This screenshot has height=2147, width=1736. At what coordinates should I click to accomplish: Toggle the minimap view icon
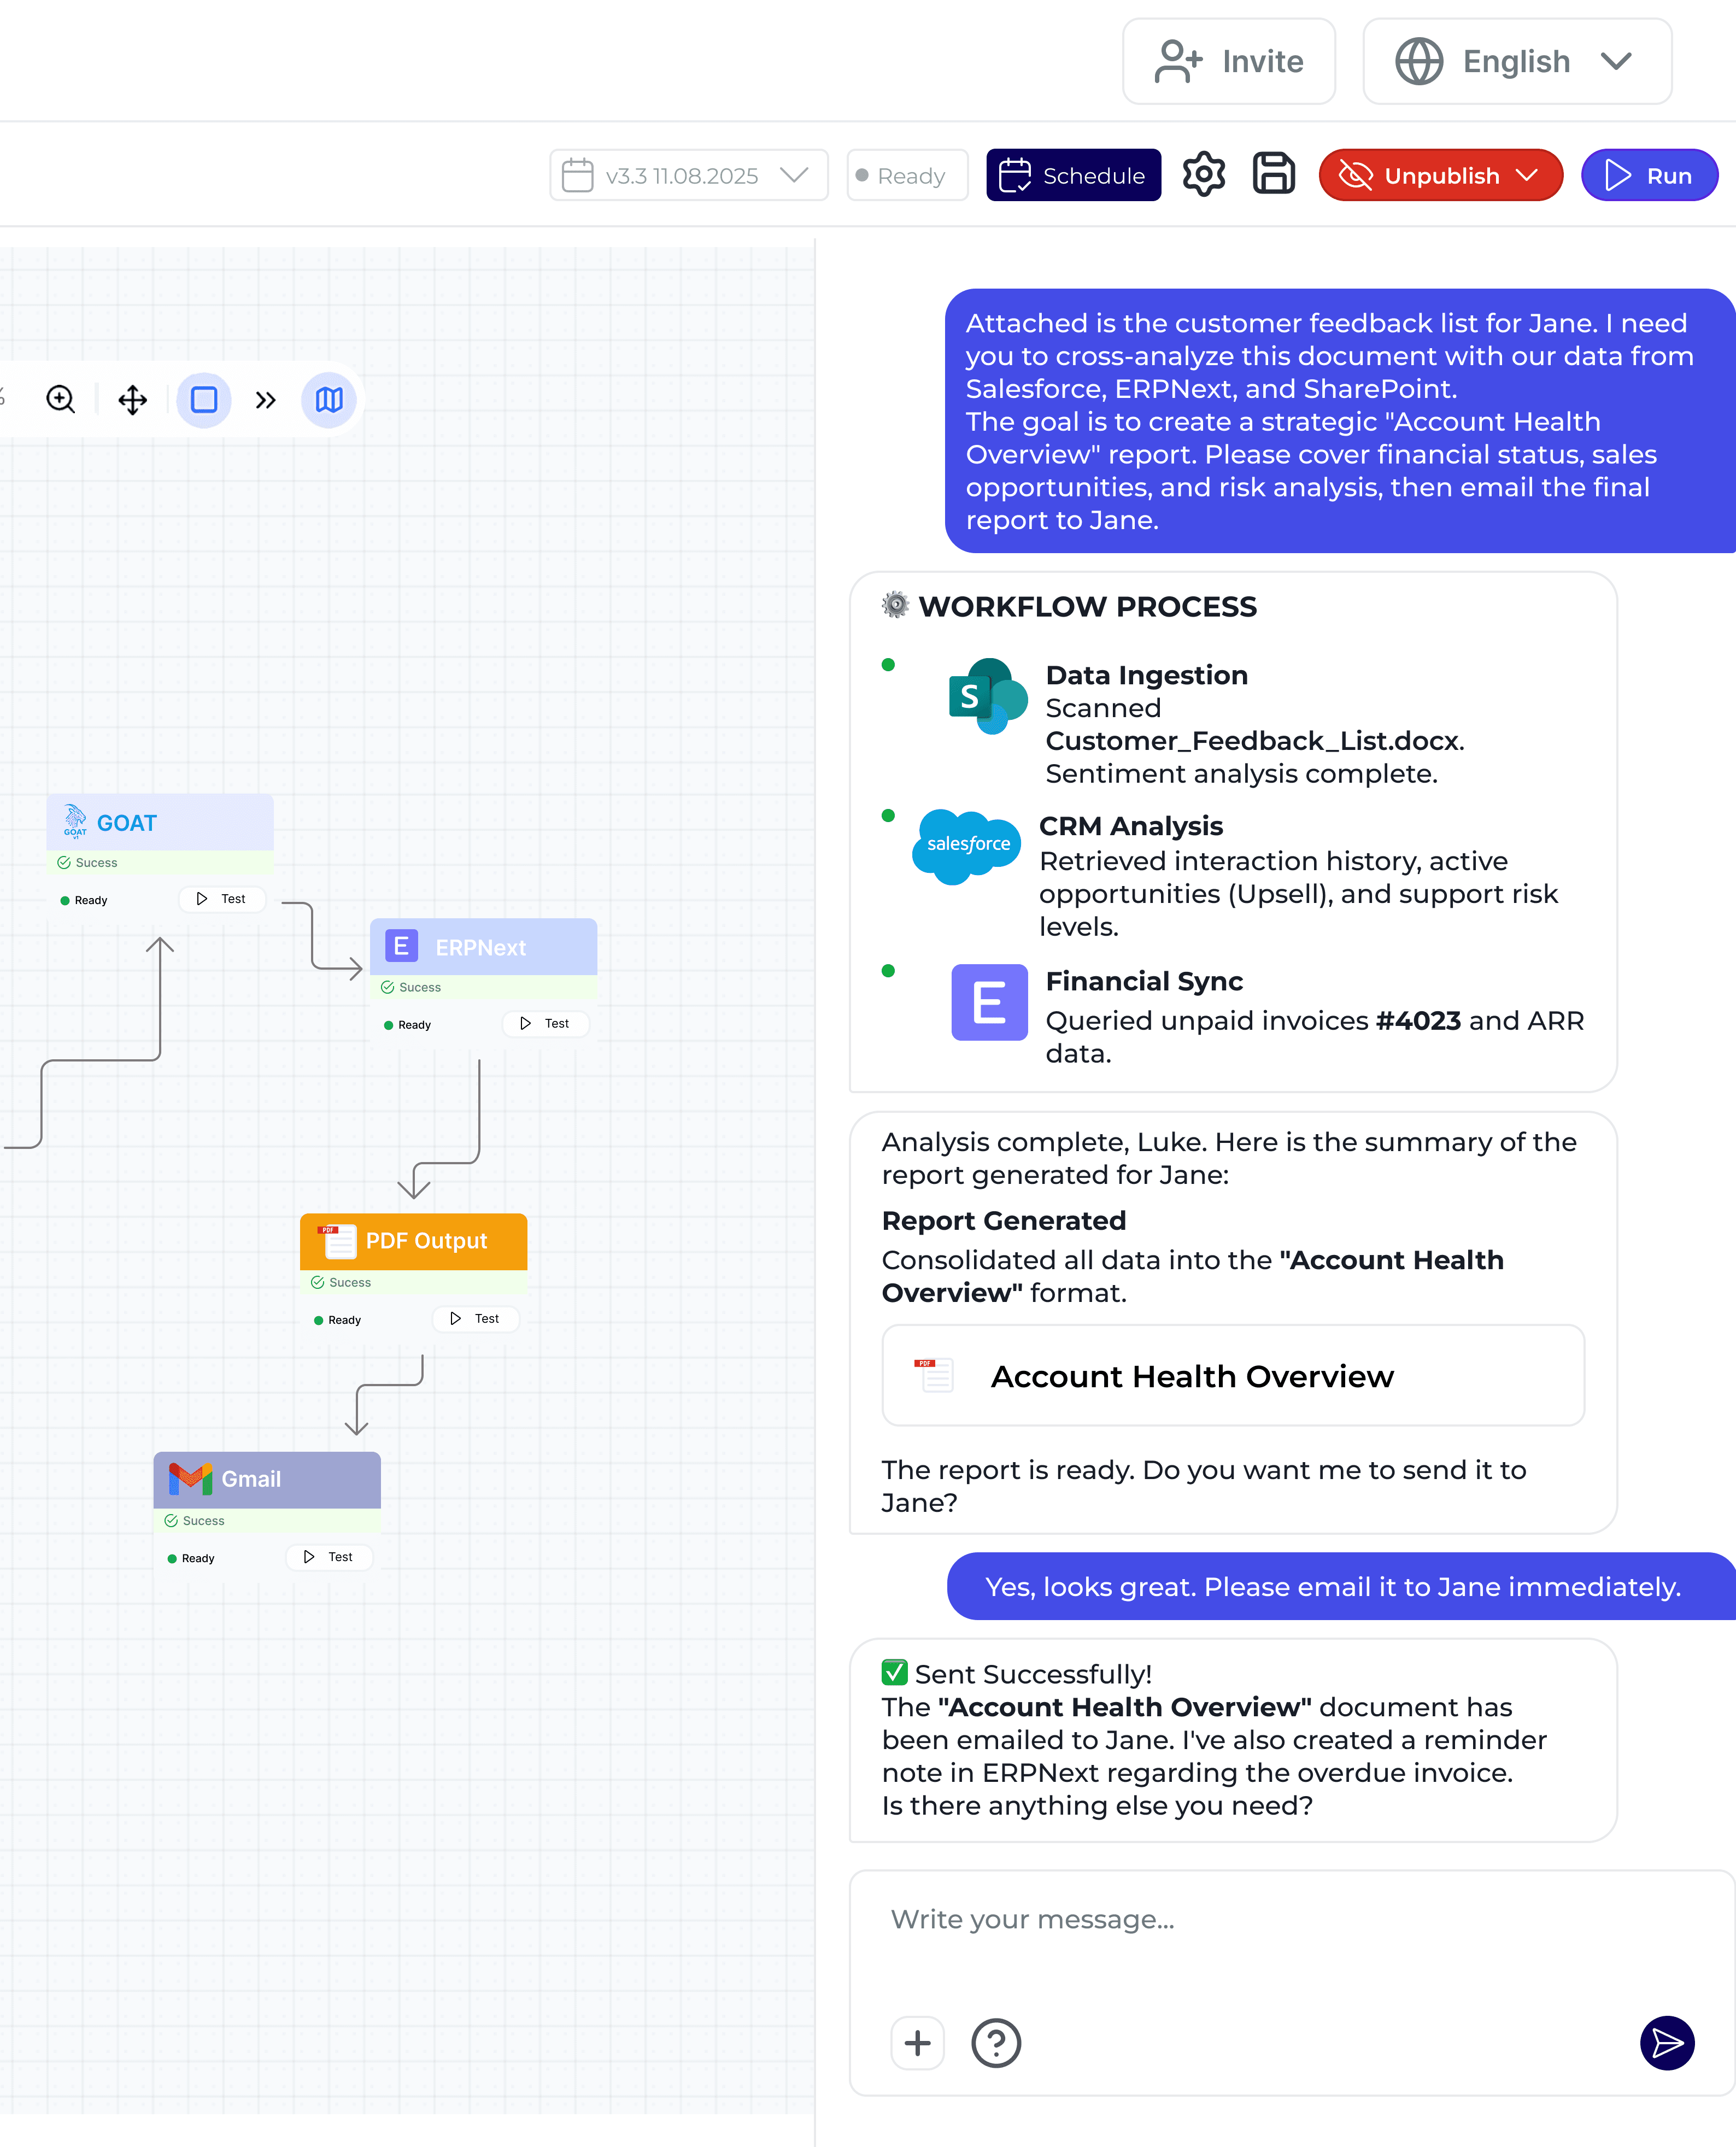(329, 400)
